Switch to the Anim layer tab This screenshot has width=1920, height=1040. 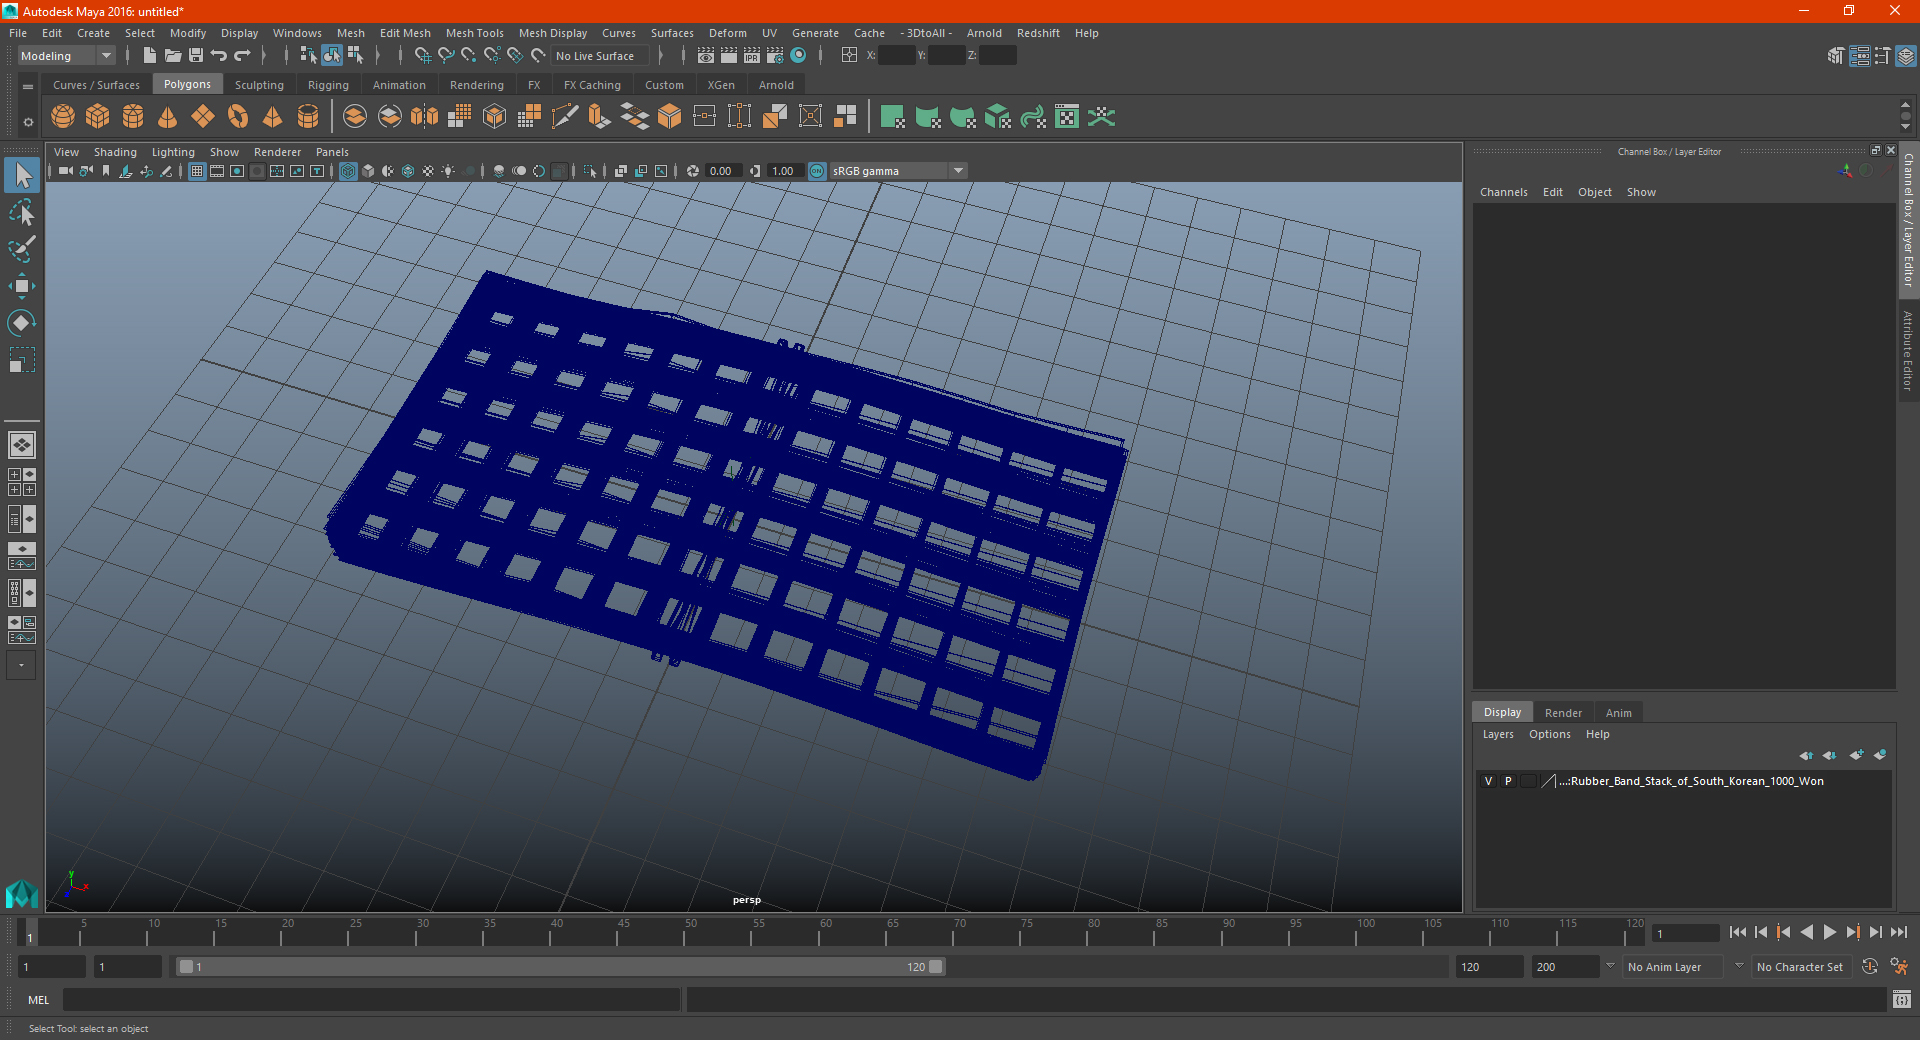tap(1618, 713)
